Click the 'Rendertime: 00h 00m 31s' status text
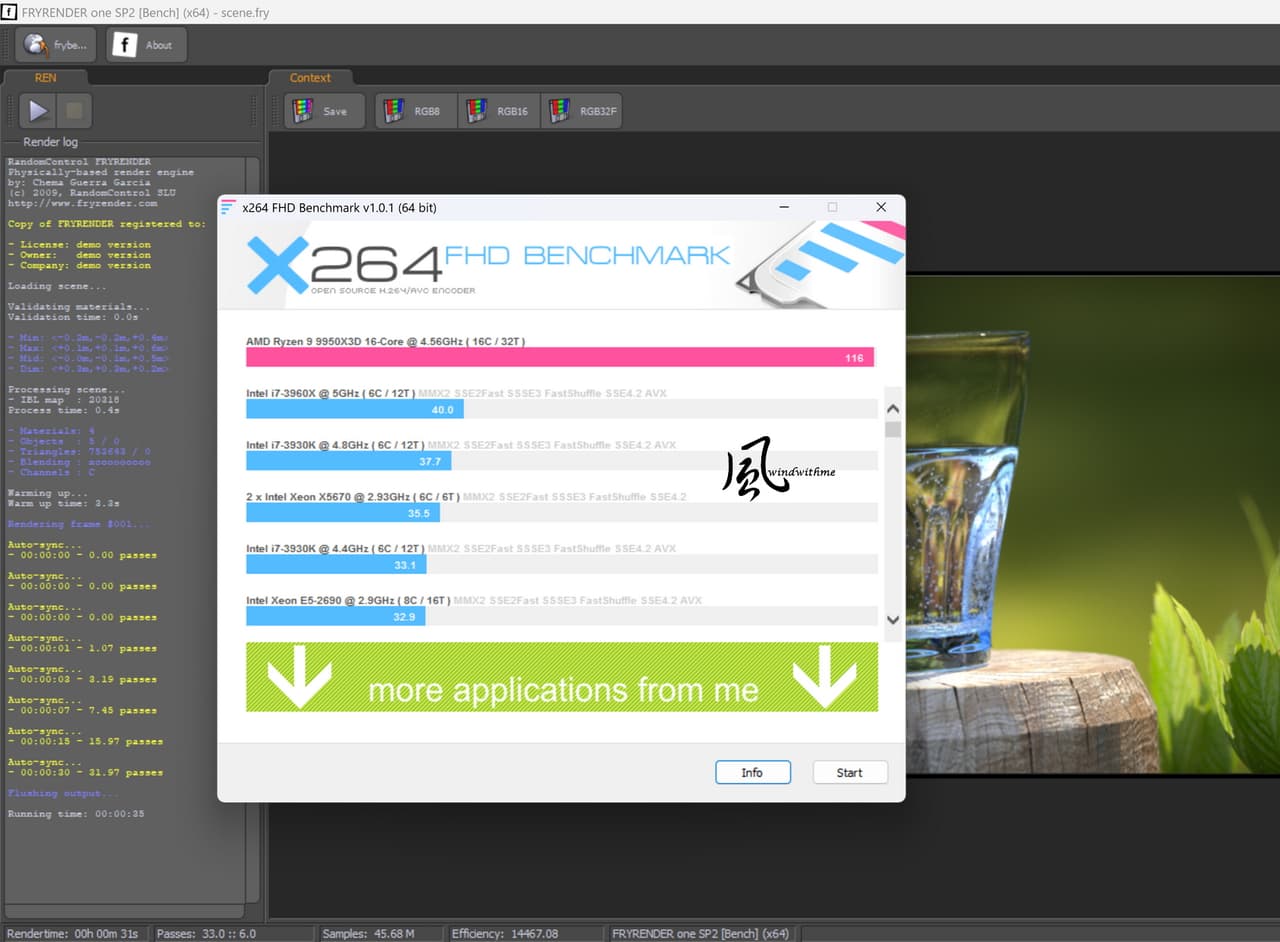Screen dimensions: 1280x942 [x=72, y=933]
